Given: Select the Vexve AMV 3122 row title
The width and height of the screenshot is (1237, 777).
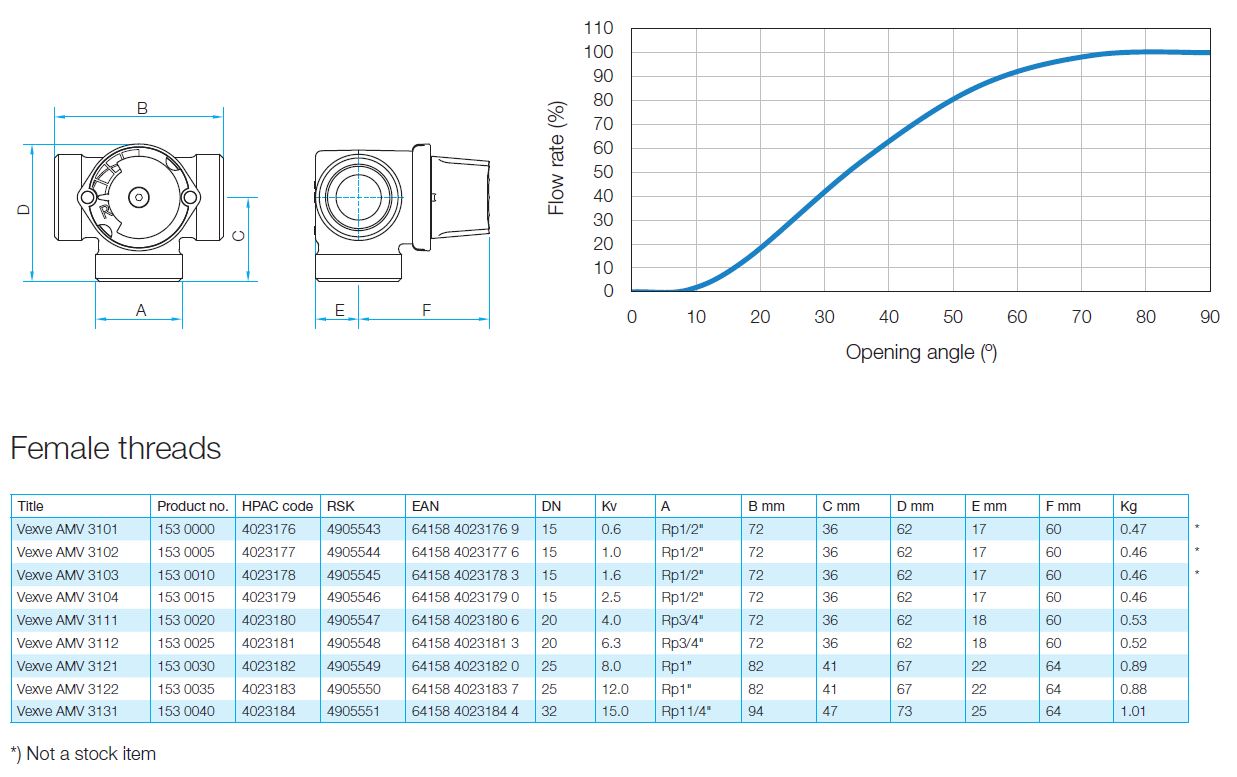Looking at the screenshot, I should pyautogui.click(x=67, y=689).
